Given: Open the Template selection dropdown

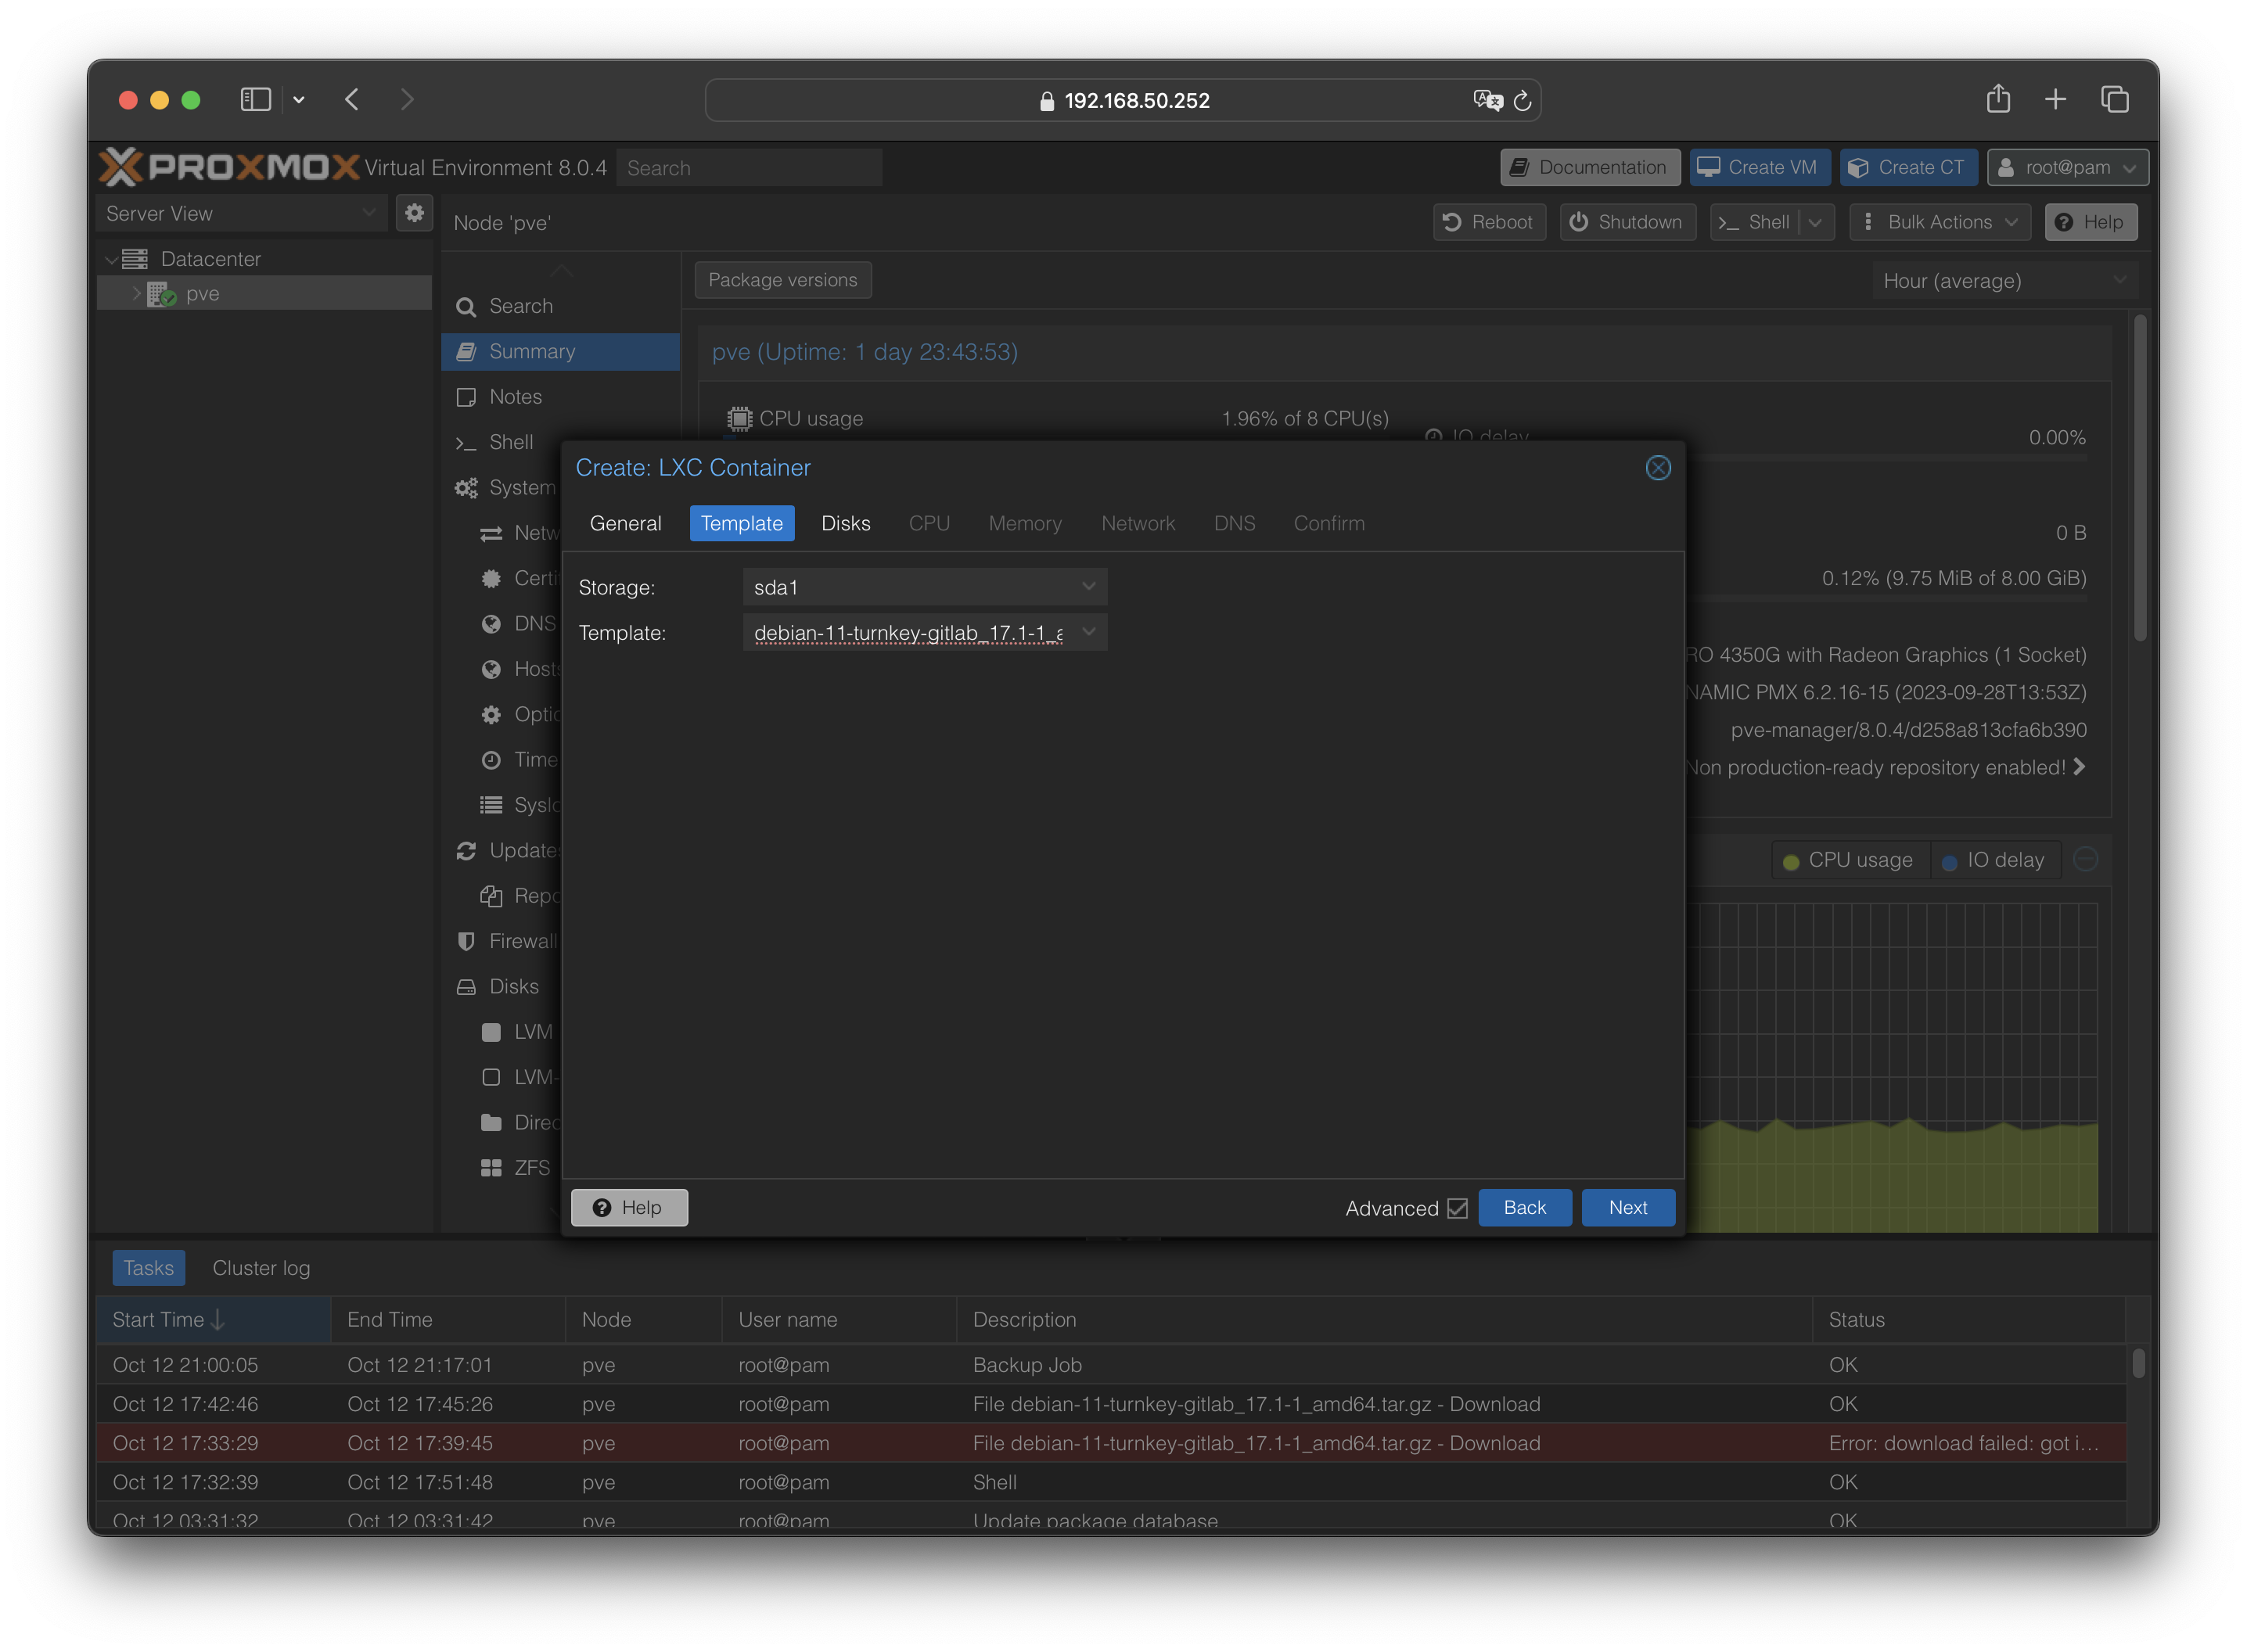Looking at the screenshot, I should coord(1088,632).
